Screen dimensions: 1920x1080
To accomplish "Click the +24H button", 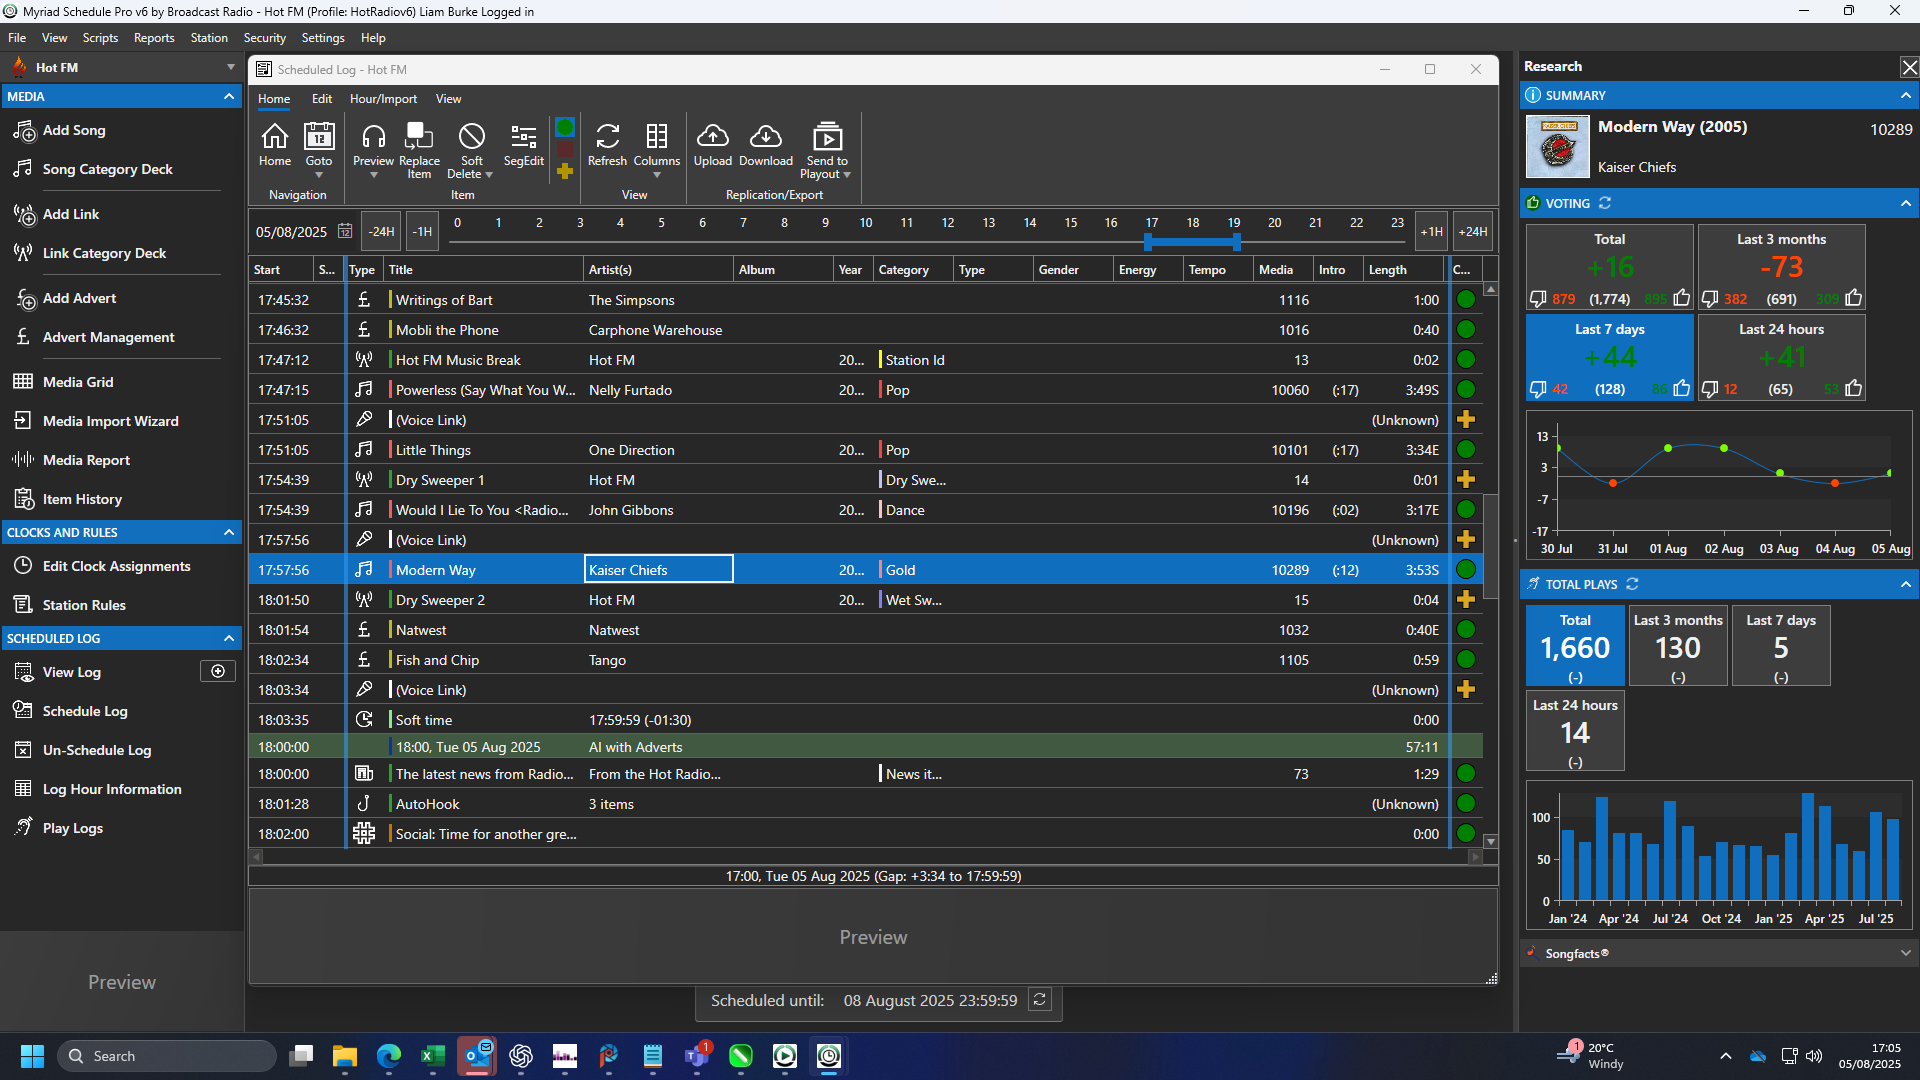I will pyautogui.click(x=1471, y=231).
